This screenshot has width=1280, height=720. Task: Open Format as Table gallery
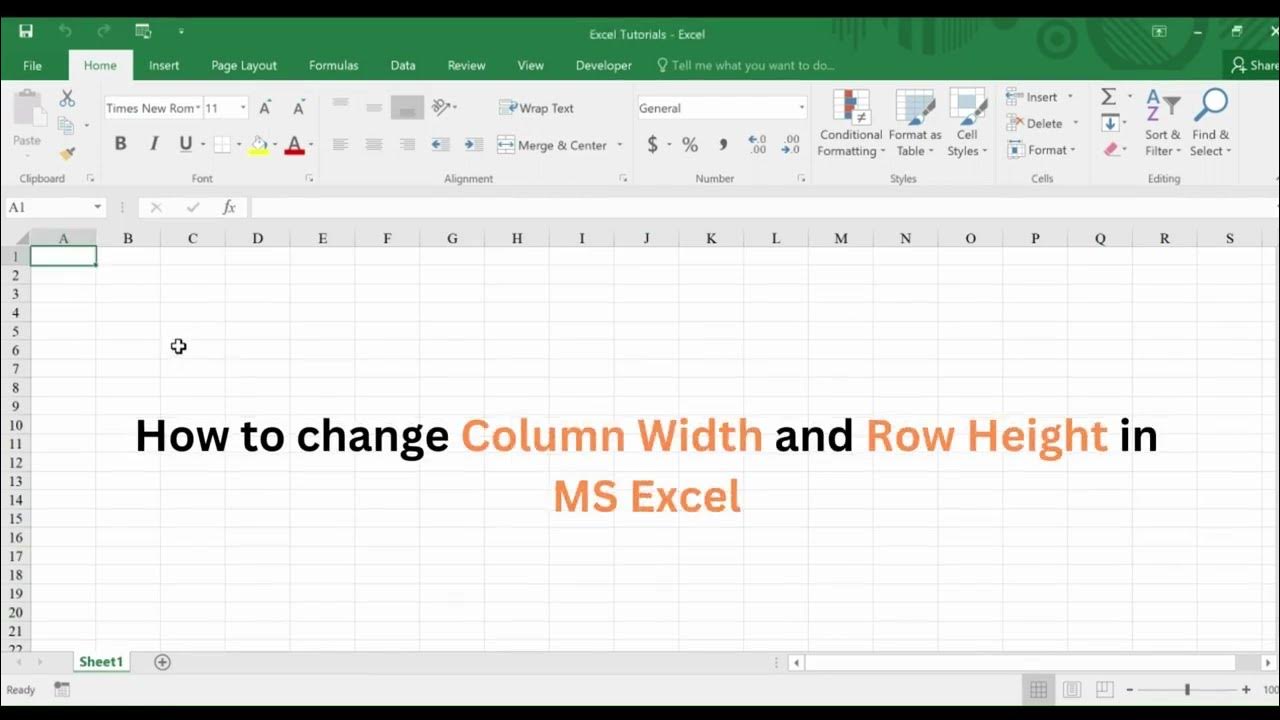tap(915, 123)
